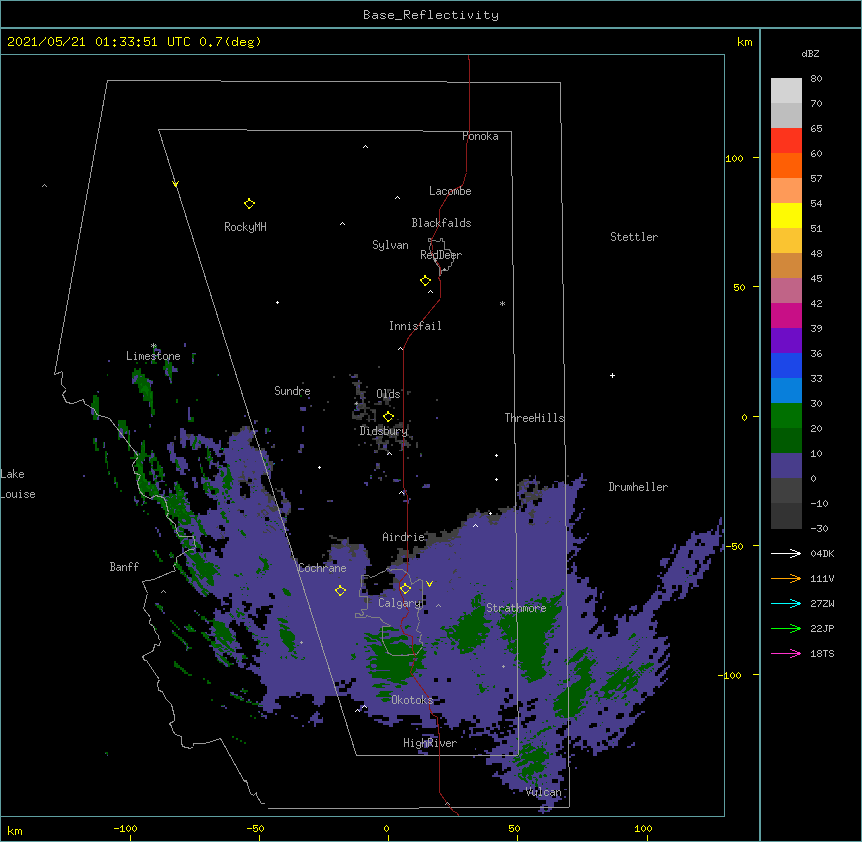Click the Didsbury label
This screenshot has height=842, width=862.
384,431
